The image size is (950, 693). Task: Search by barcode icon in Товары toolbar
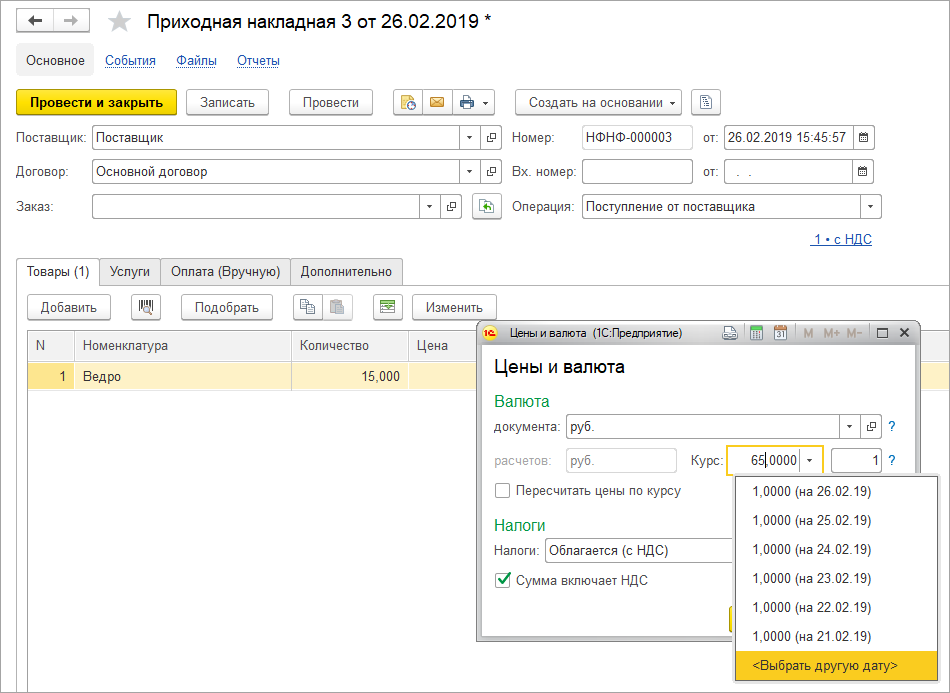pos(146,307)
